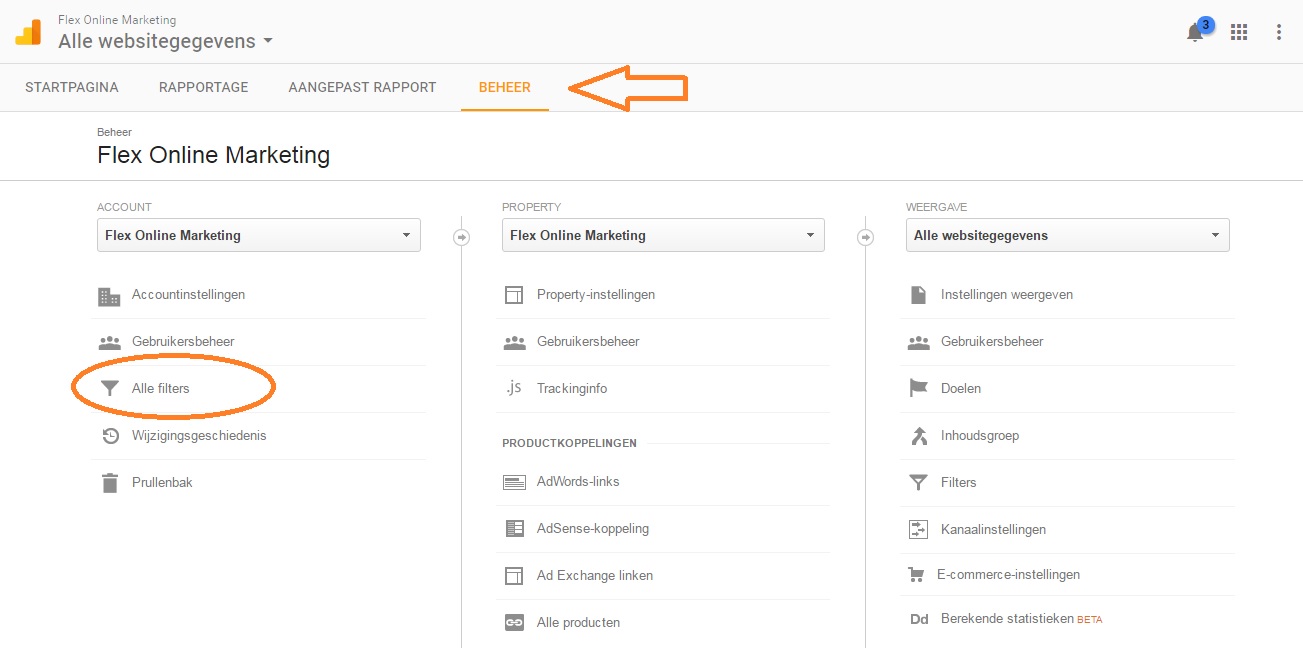
Task: Open AdSense-koppeling link
Action: 593,529
